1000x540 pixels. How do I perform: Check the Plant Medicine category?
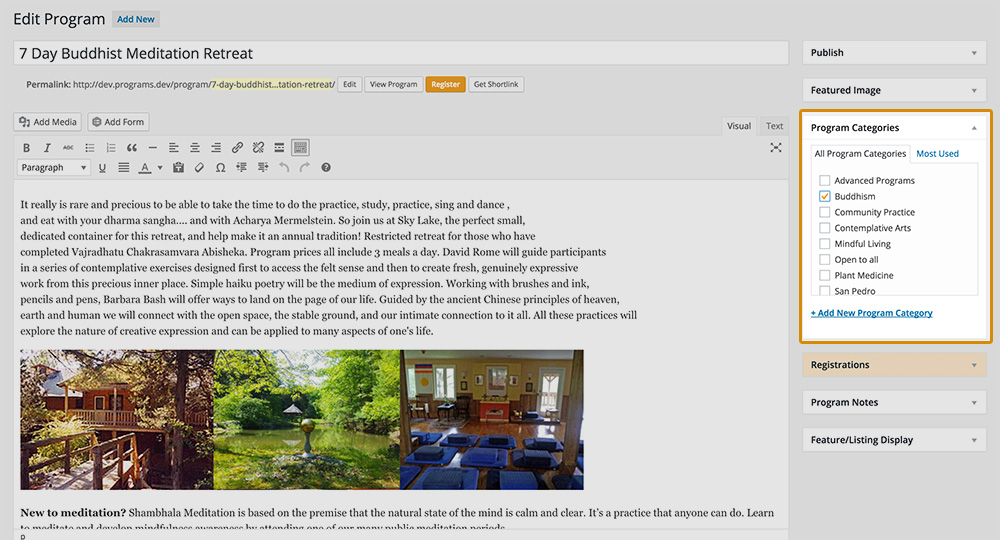coord(825,275)
